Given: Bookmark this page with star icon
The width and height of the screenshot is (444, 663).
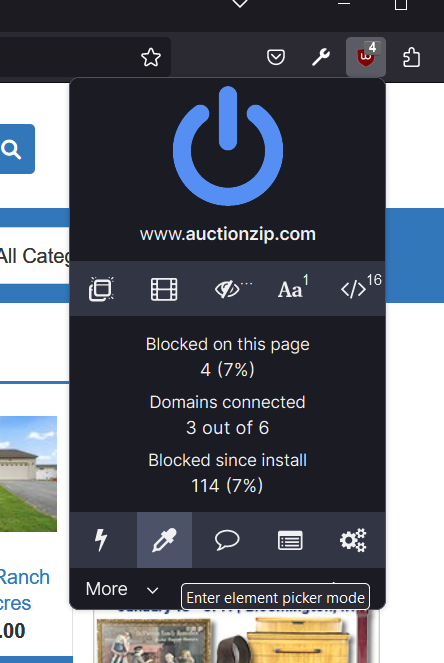Looking at the screenshot, I should click(151, 57).
